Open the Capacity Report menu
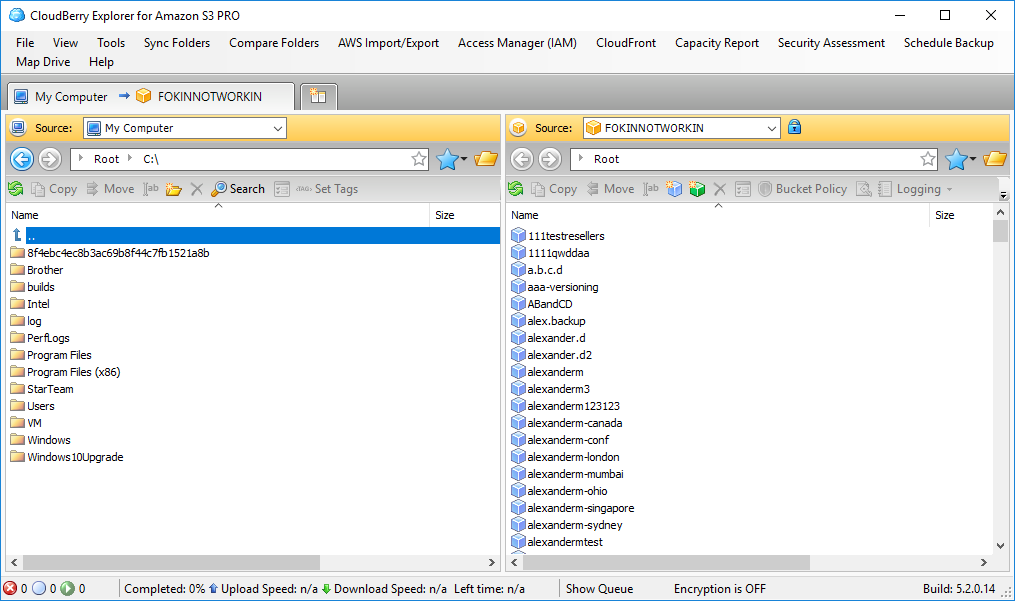Image resolution: width=1015 pixels, height=601 pixels. [x=717, y=43]
